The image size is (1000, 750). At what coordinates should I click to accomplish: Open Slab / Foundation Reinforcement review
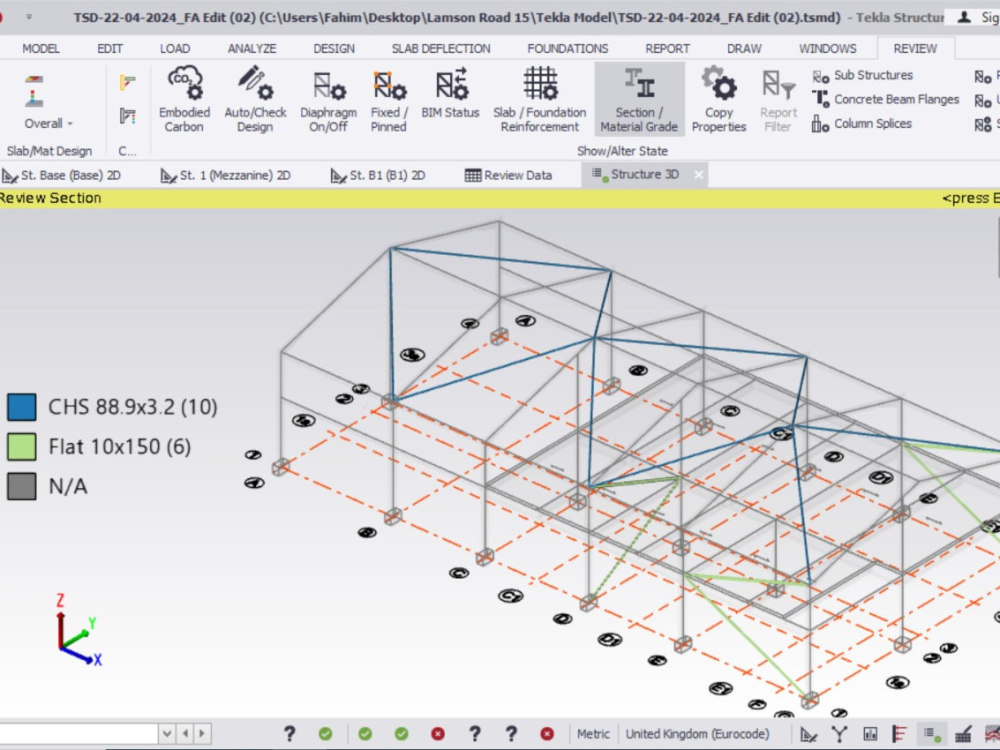pos(540,99)
